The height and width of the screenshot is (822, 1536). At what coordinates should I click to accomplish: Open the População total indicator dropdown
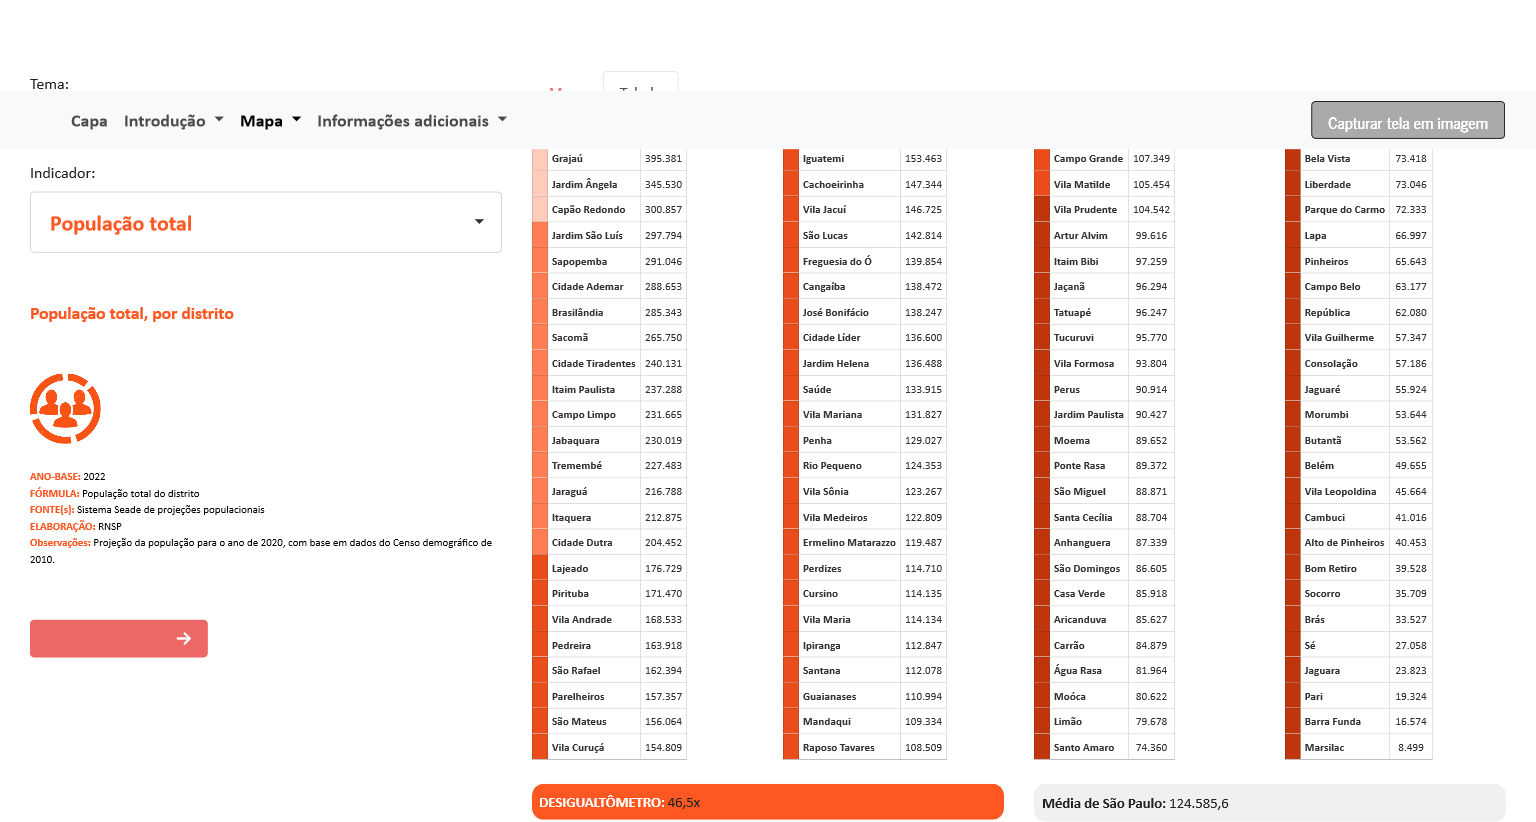[x=266, y=223]
